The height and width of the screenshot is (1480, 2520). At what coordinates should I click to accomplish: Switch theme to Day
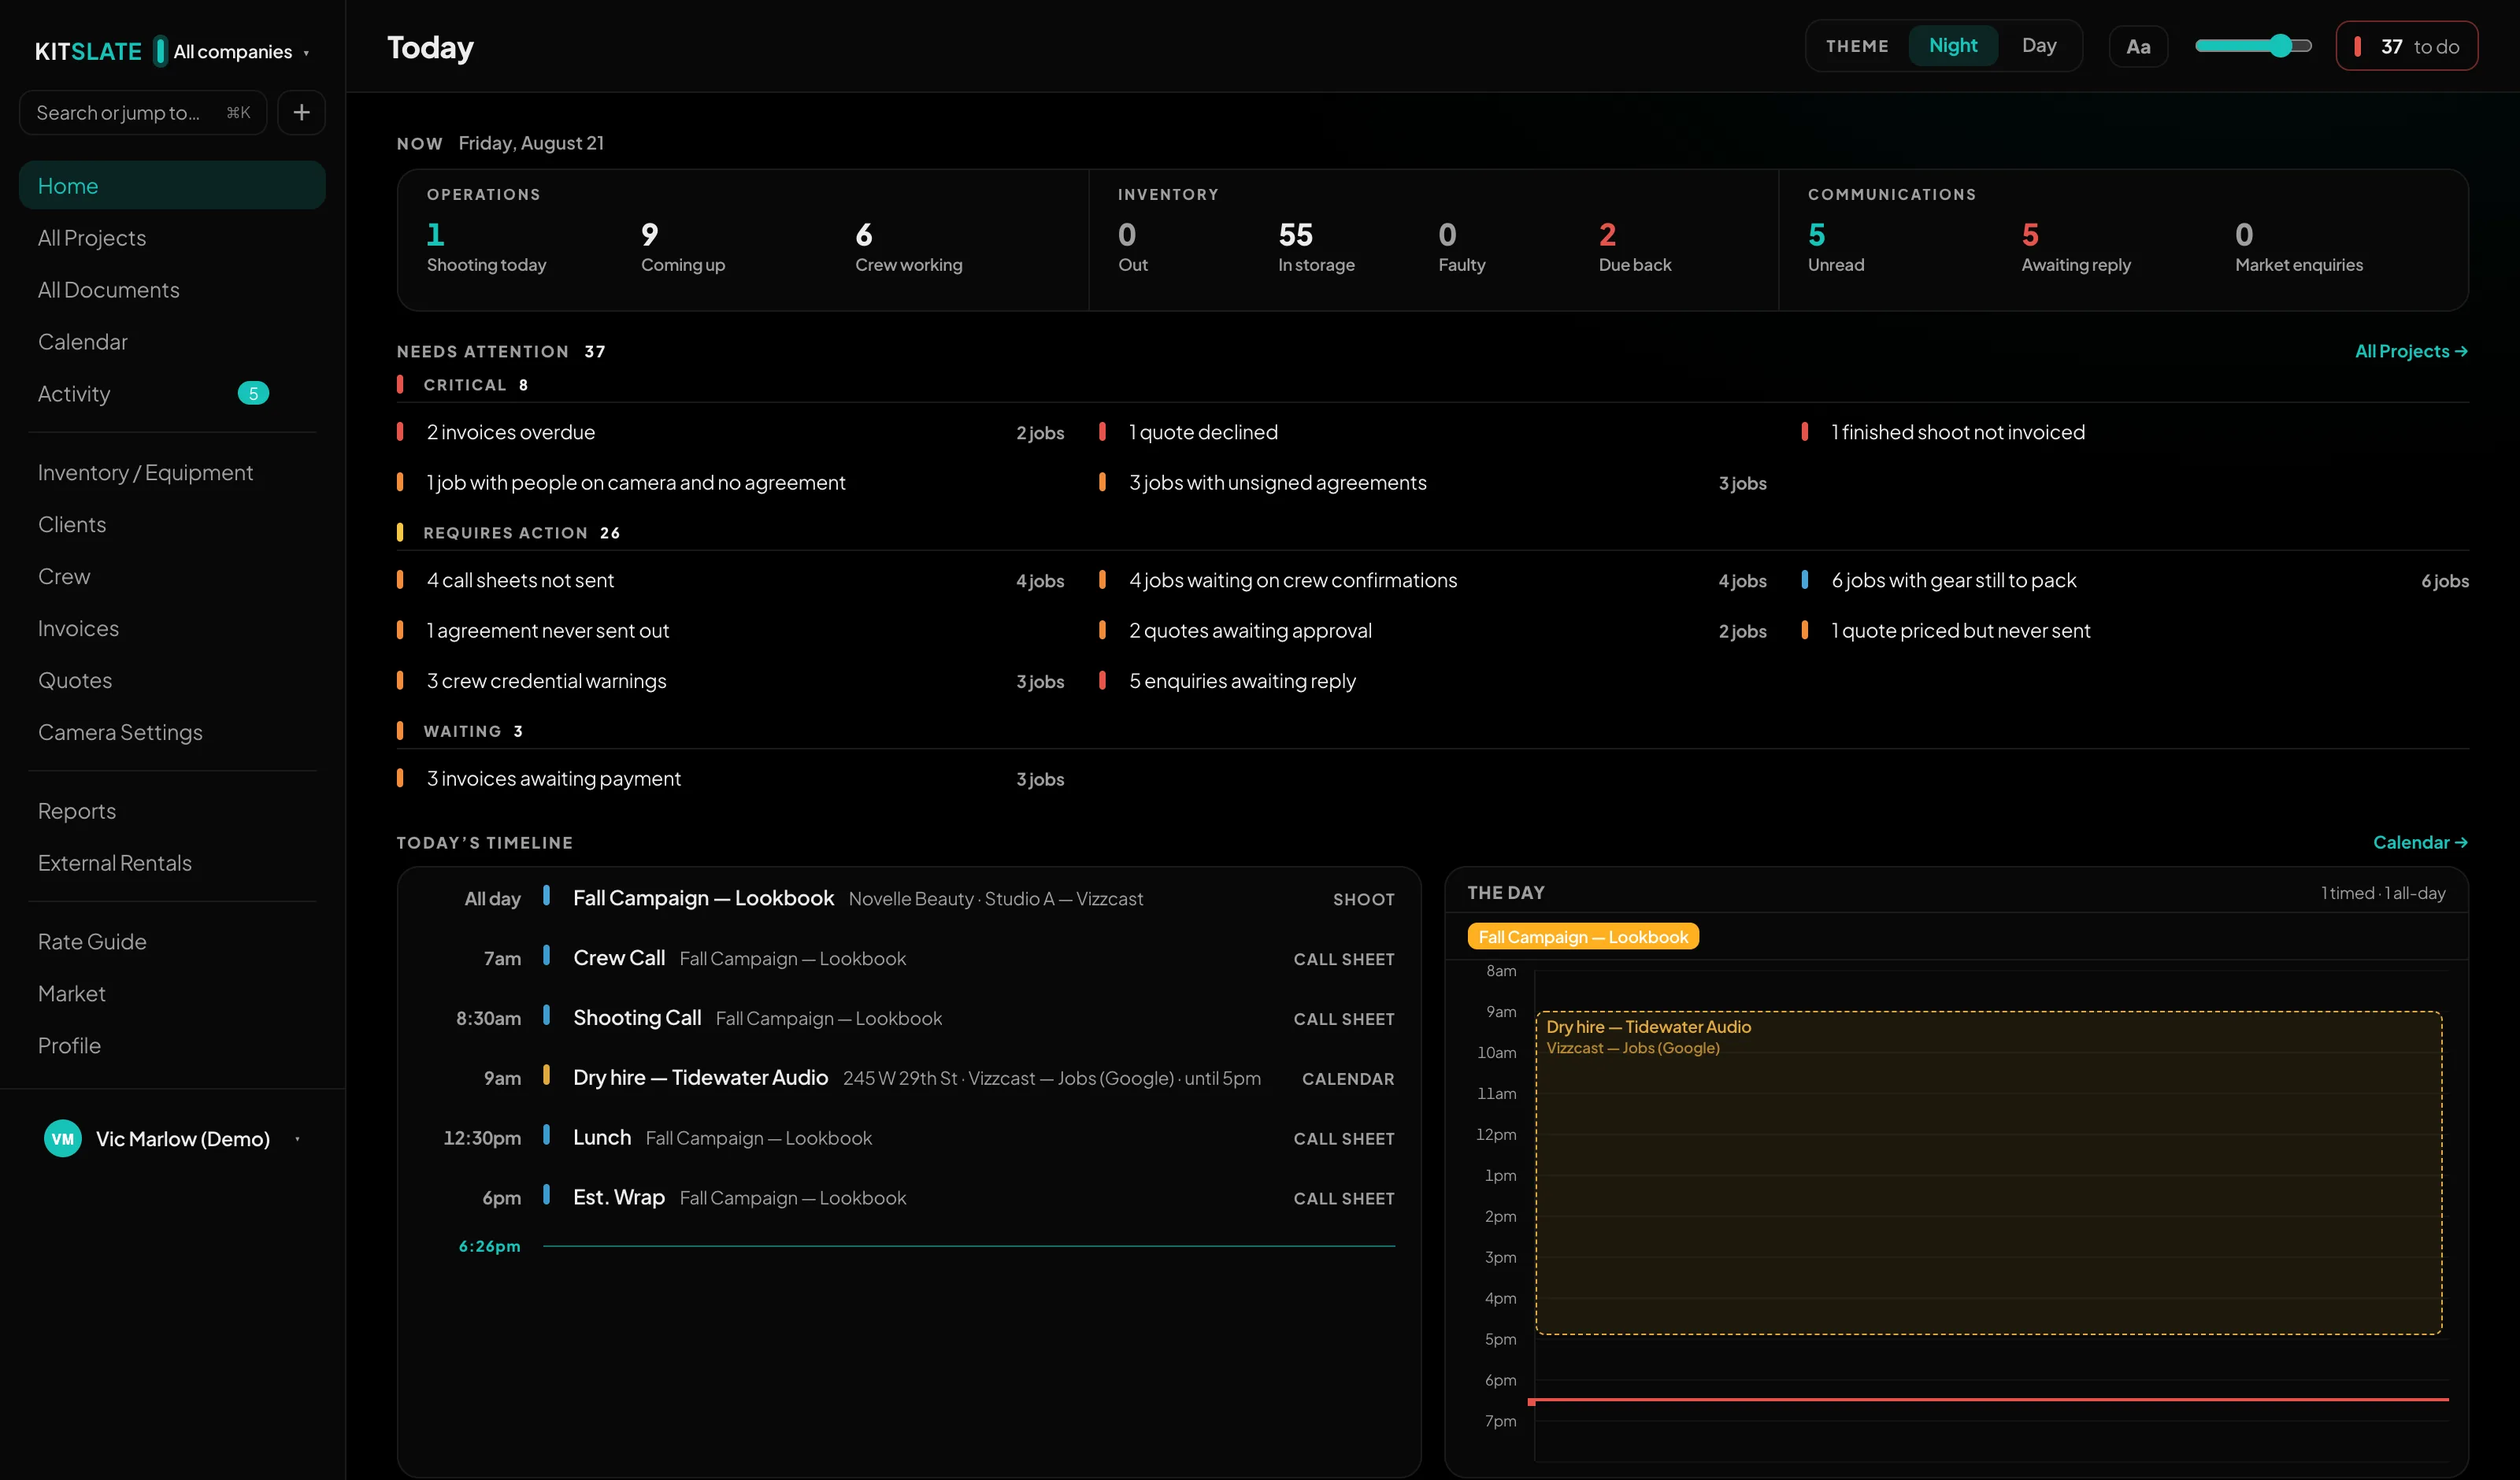point(2038,45)
